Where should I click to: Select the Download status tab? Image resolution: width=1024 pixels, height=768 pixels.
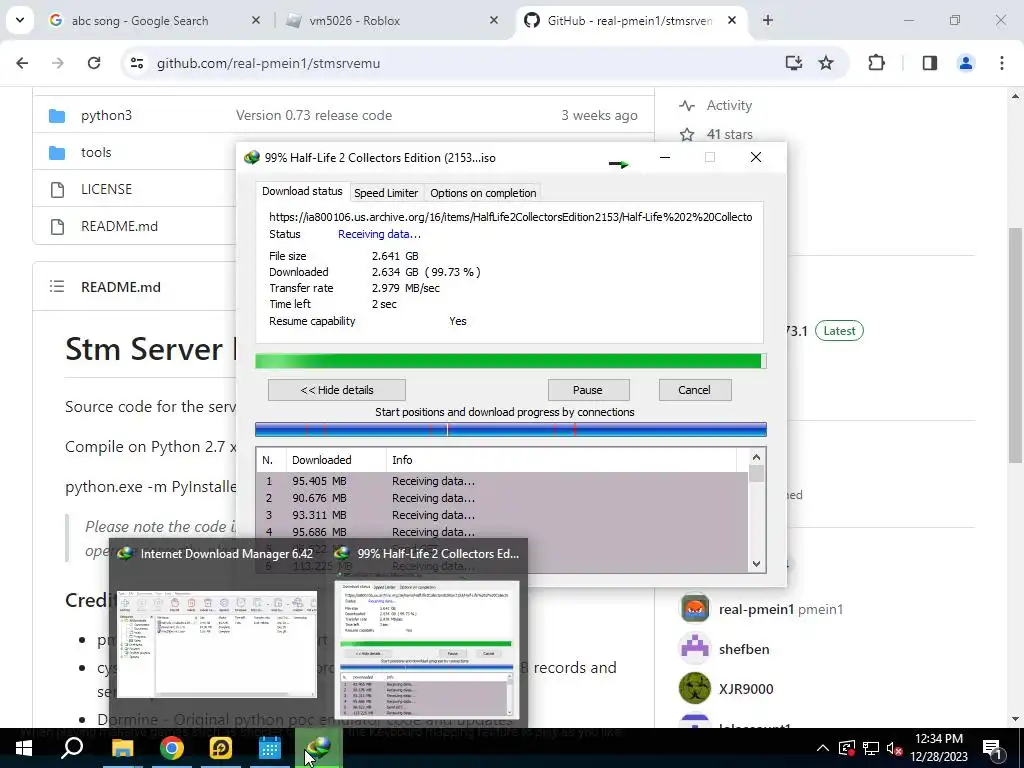pos(302,191)
